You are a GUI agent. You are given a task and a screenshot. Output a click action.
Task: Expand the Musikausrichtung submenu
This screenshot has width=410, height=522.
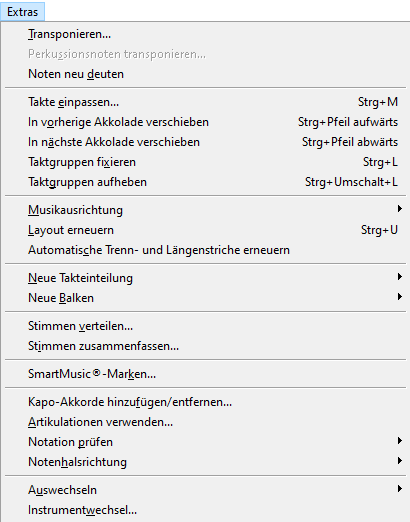pos(205,210)
